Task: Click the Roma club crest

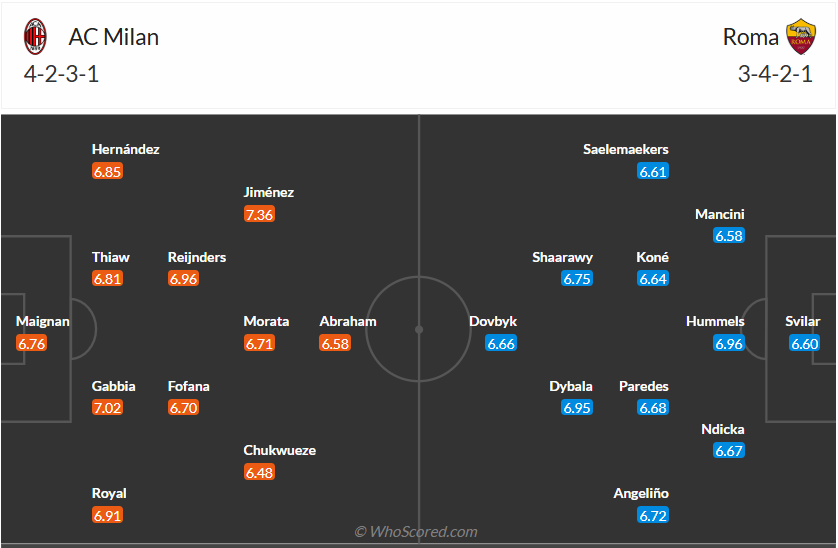Action: click(800, 37)
